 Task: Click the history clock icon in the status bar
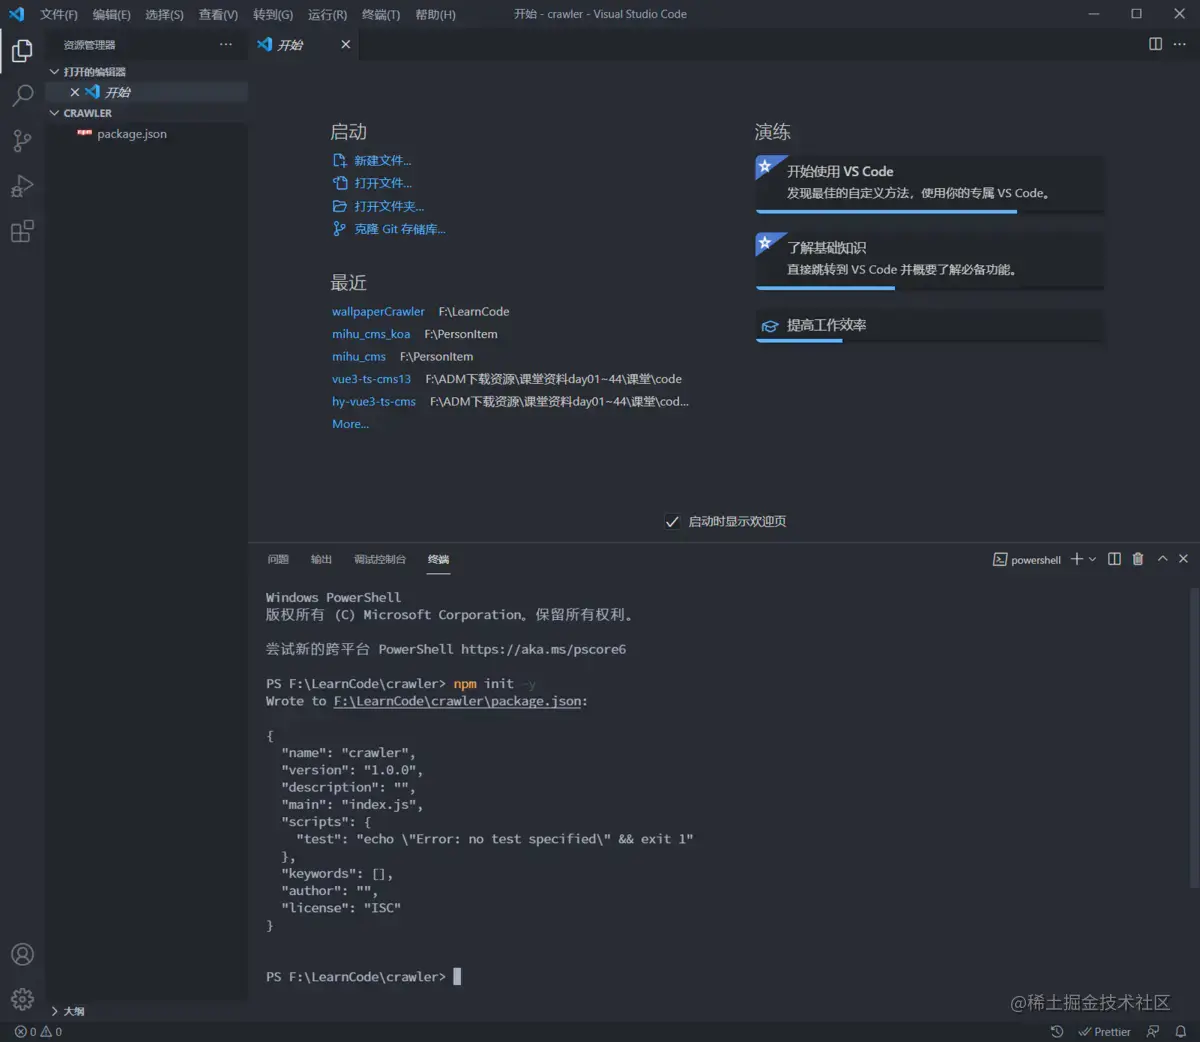click(1057, 1032)
